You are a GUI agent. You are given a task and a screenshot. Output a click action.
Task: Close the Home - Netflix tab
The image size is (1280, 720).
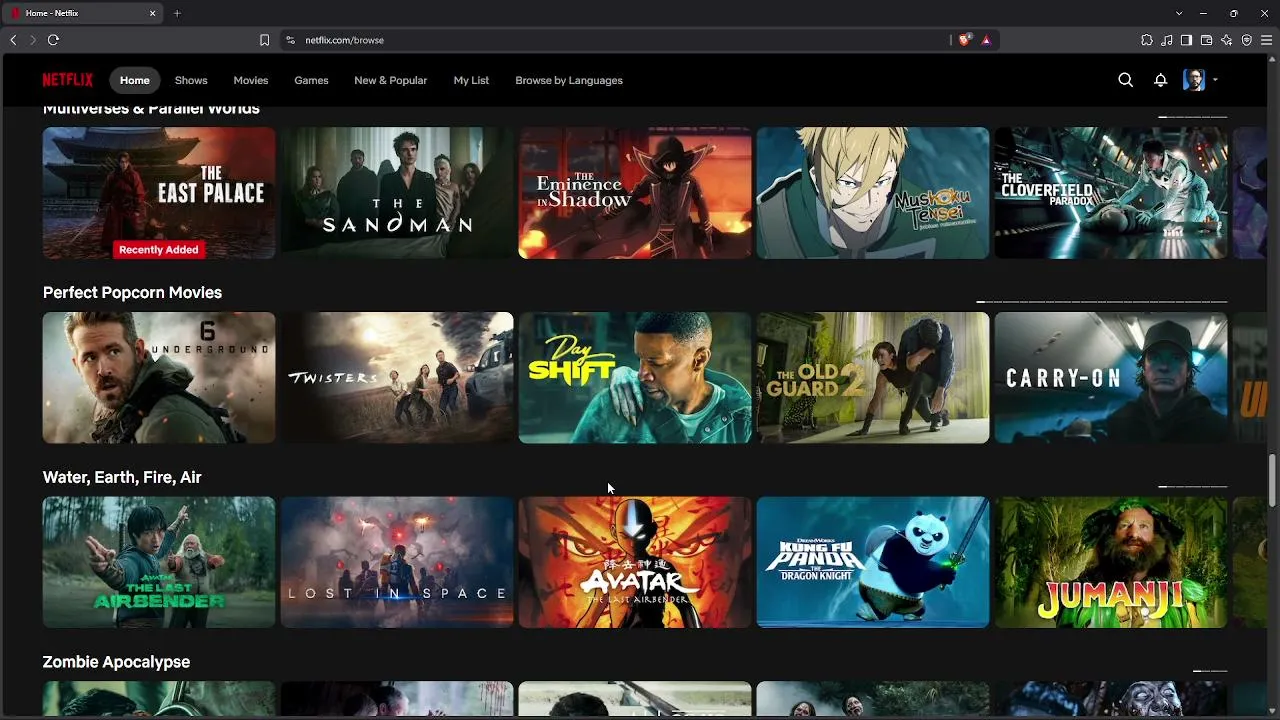tap(153, 13)
